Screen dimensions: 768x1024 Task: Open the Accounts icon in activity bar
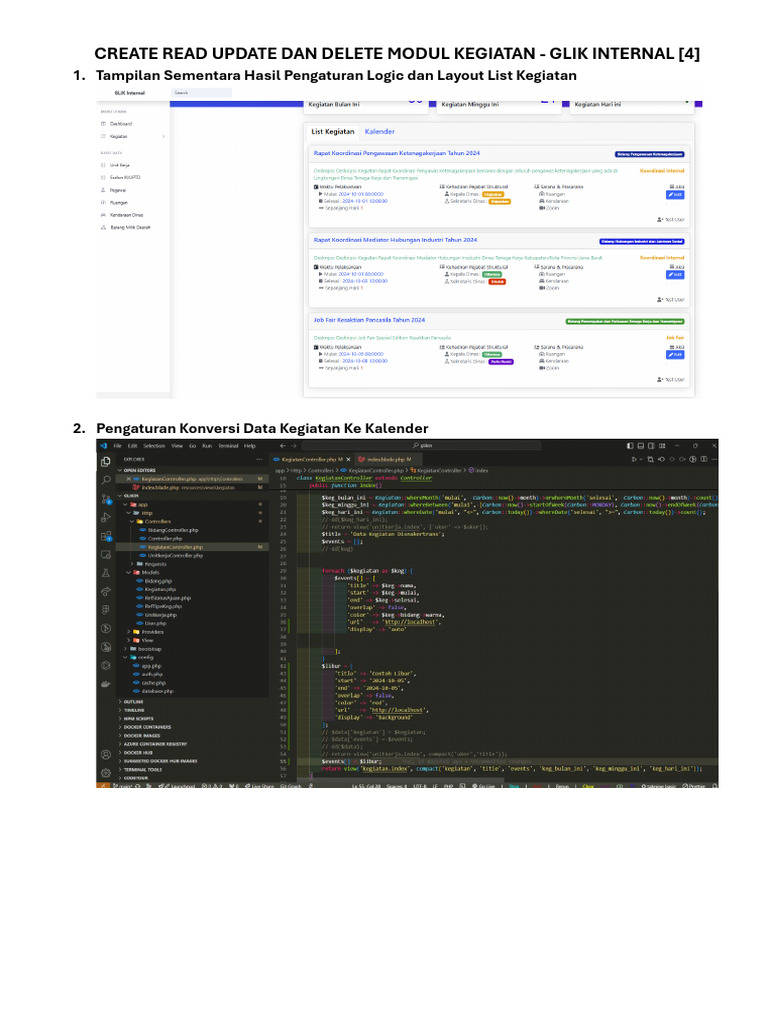(x=105, y=753)
